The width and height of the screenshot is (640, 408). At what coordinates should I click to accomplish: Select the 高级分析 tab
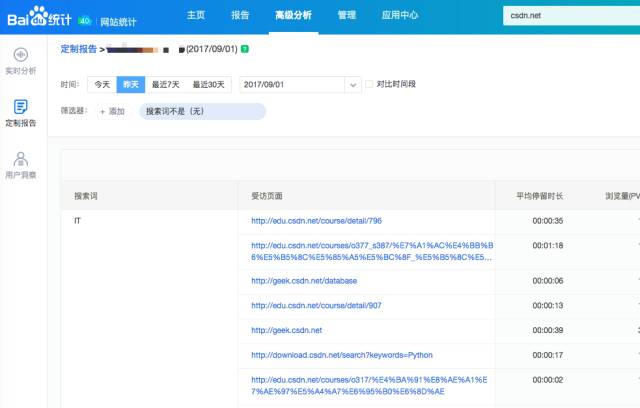click(x=293, y=16)
